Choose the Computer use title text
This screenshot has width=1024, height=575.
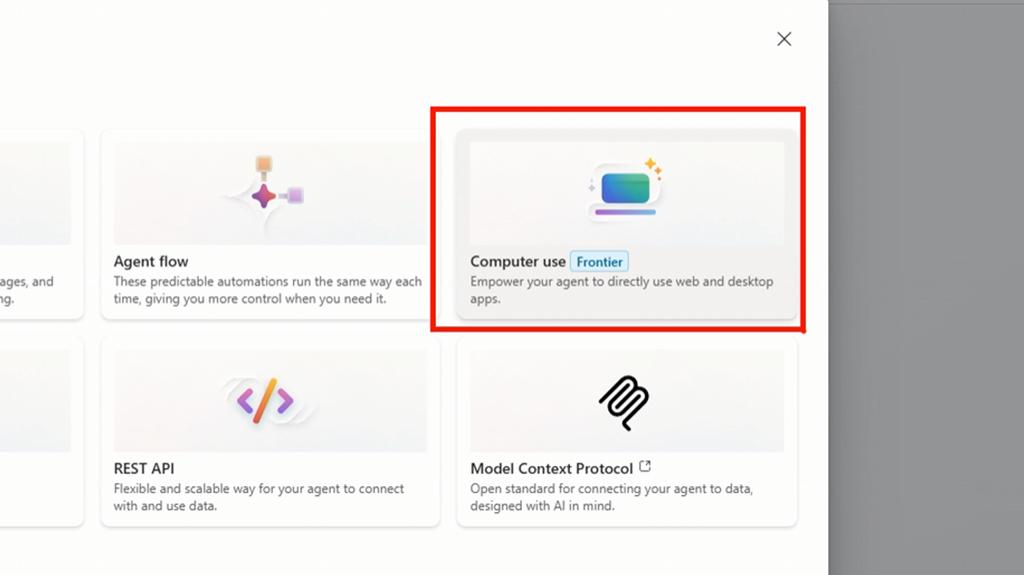pos(518,262)
